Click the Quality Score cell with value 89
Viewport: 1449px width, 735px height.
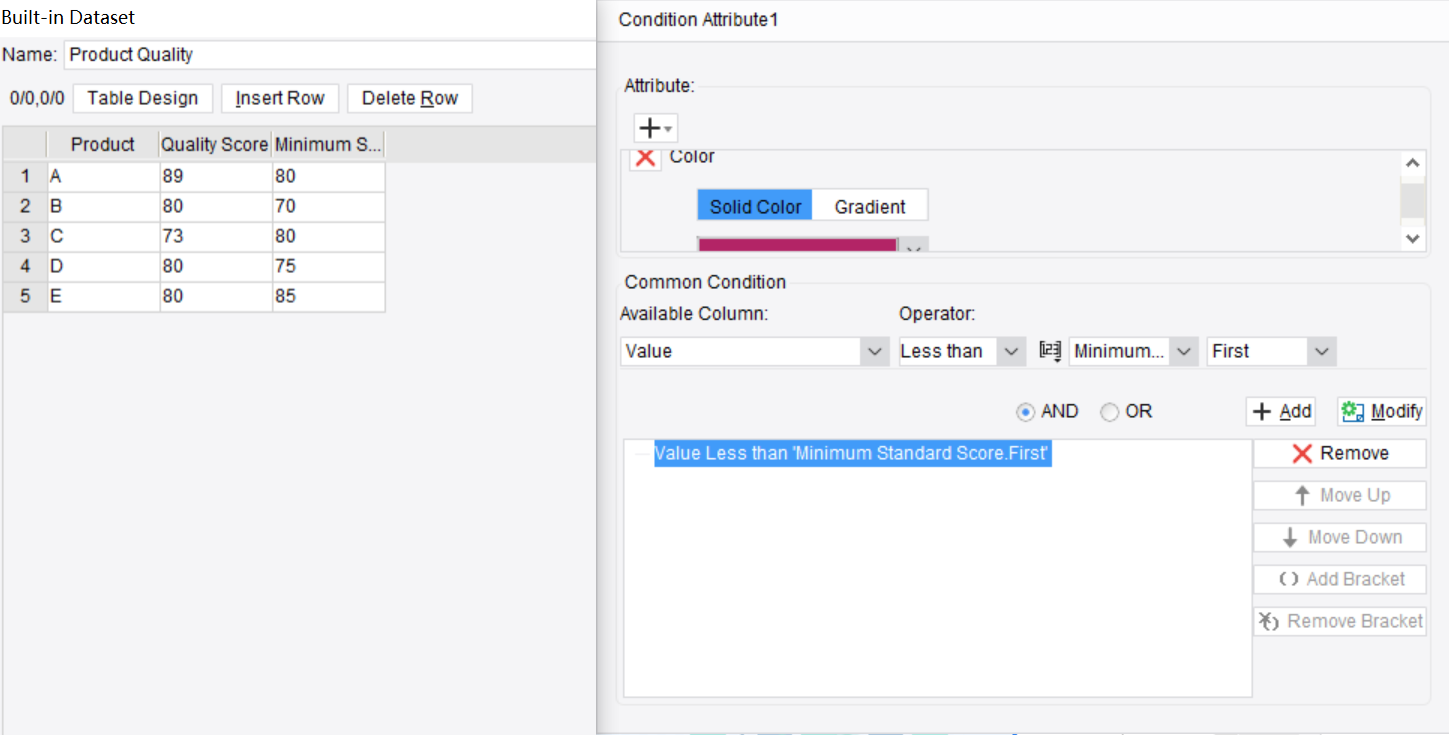[216, 176]
